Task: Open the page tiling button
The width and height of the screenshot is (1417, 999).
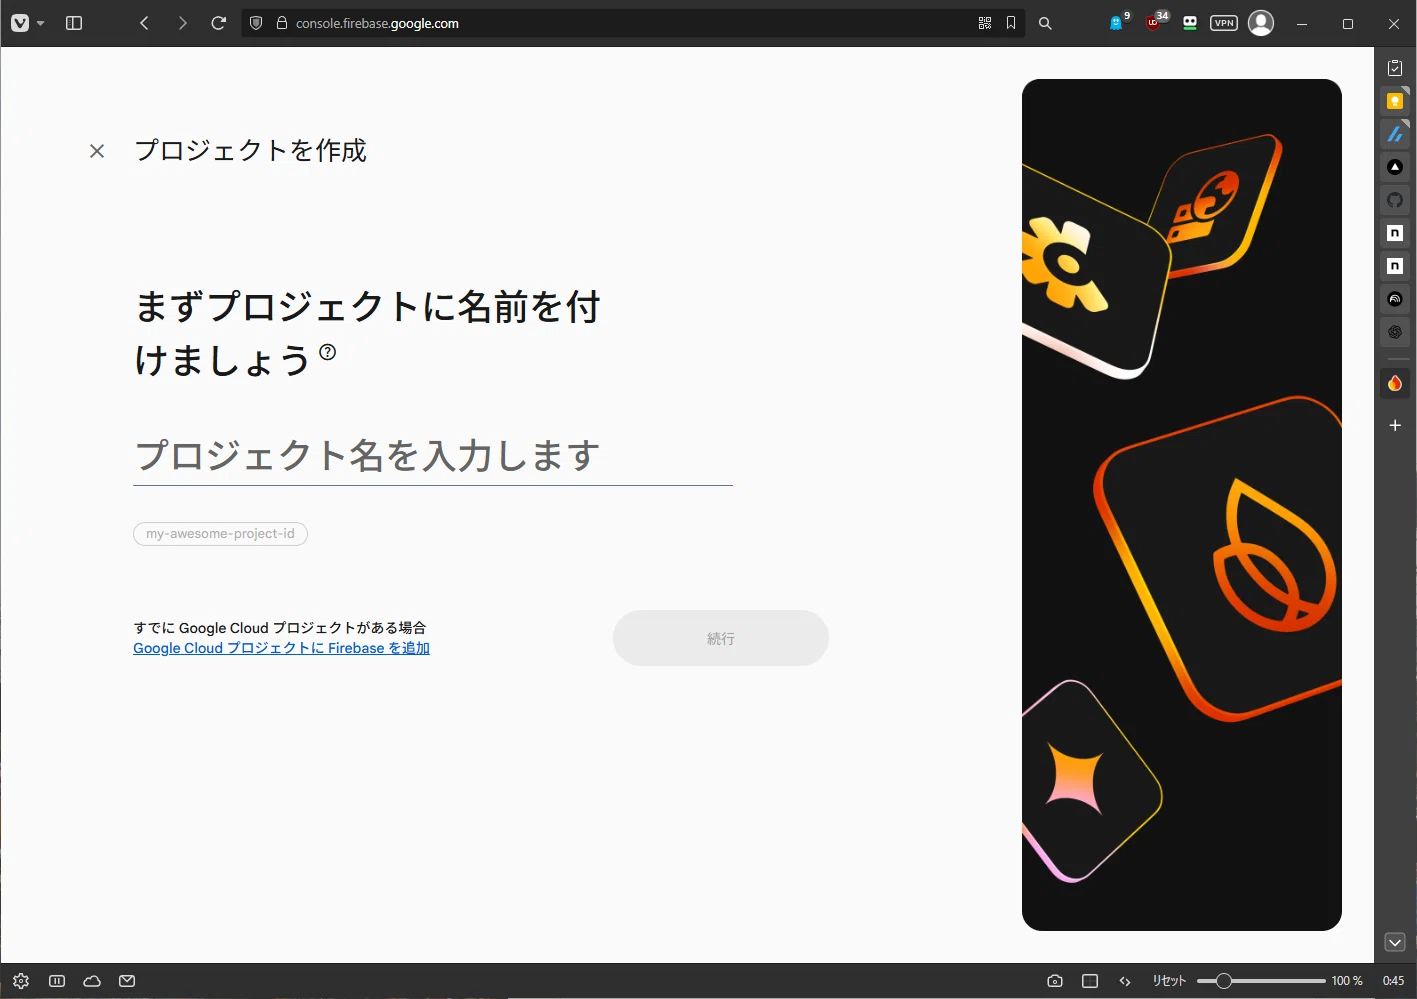Action: coord(1090,981)
